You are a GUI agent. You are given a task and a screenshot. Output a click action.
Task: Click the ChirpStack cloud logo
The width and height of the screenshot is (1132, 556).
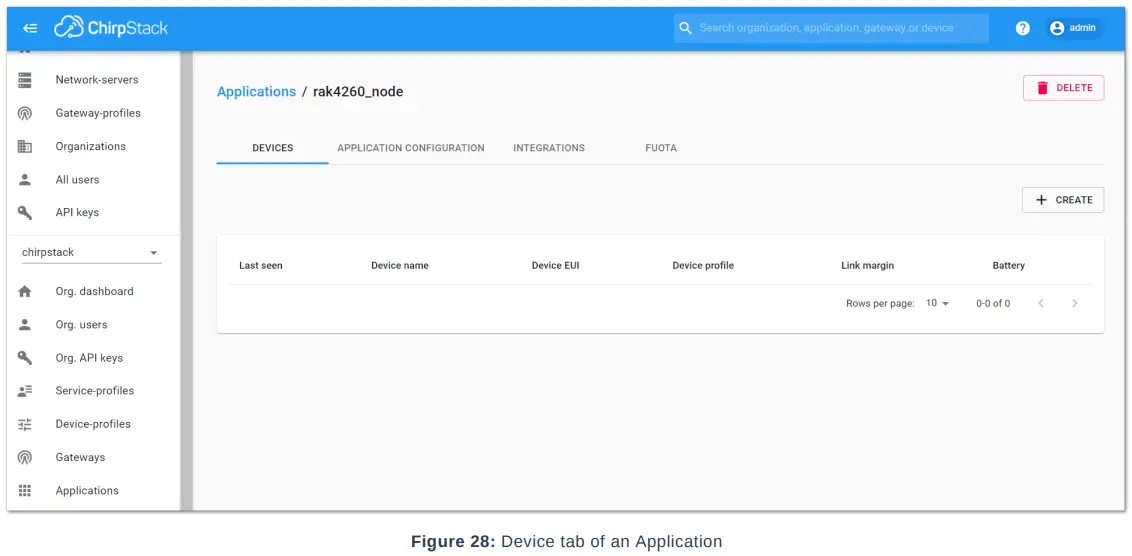click(x=69, y=27)
